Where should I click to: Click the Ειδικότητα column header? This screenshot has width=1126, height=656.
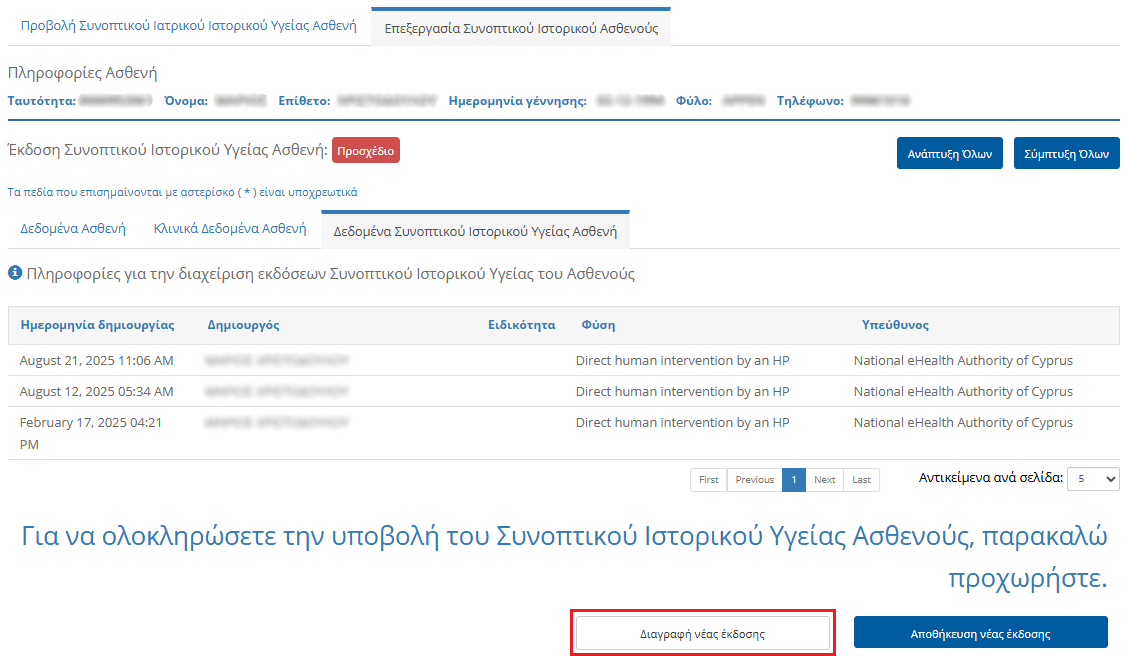click(521, 325)
